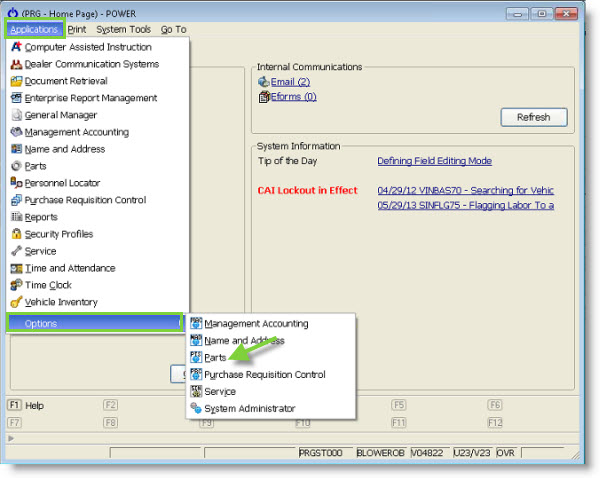The image size is (600, 478).
Task: Click the F7 function key button
Action: (x=15, y=423)
